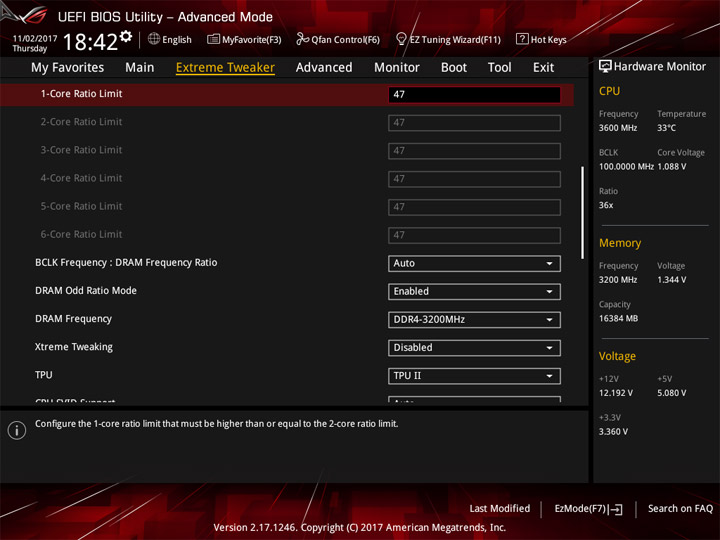Click the Capacity 16384 MB value
This screenshot has width=720, height=540.
tap(618, 319)
